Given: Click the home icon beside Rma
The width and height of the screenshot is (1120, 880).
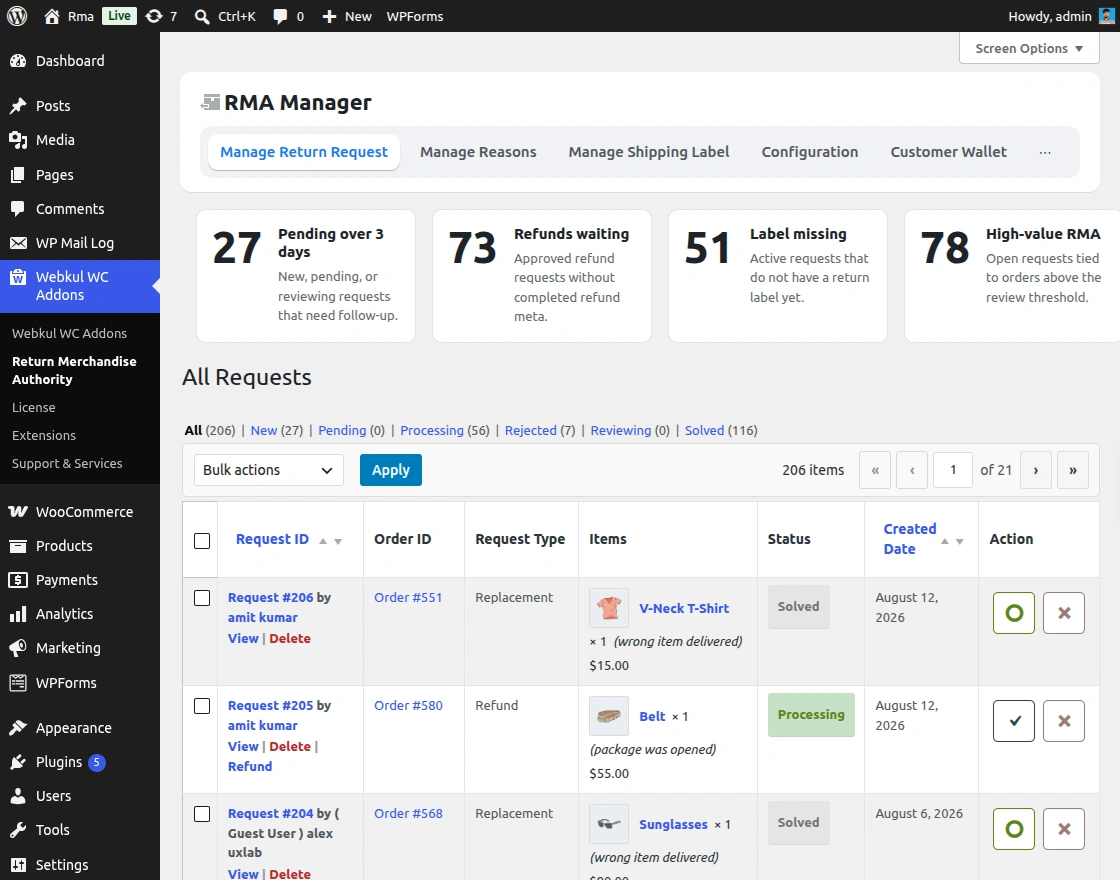Looking at the screenshot, I should [51, 16].
